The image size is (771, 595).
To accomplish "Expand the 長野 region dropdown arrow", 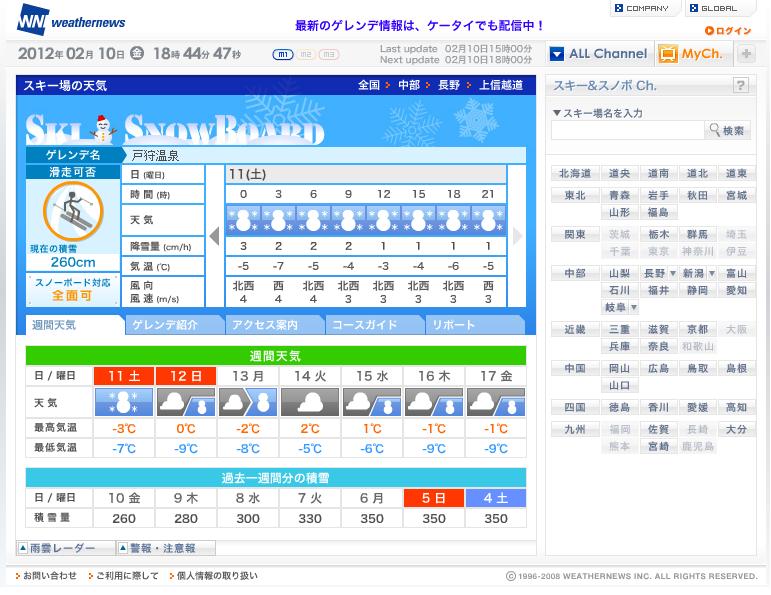I will pos(672,273).
